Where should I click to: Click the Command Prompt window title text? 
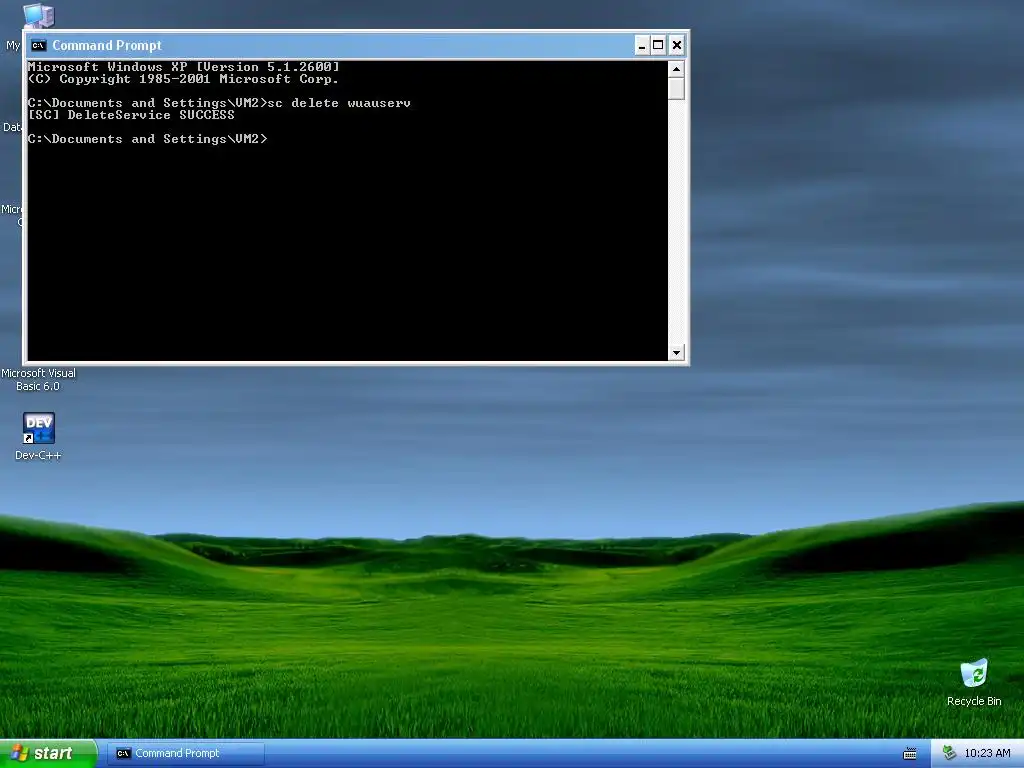pyautogui.click(x=106, y=45)
